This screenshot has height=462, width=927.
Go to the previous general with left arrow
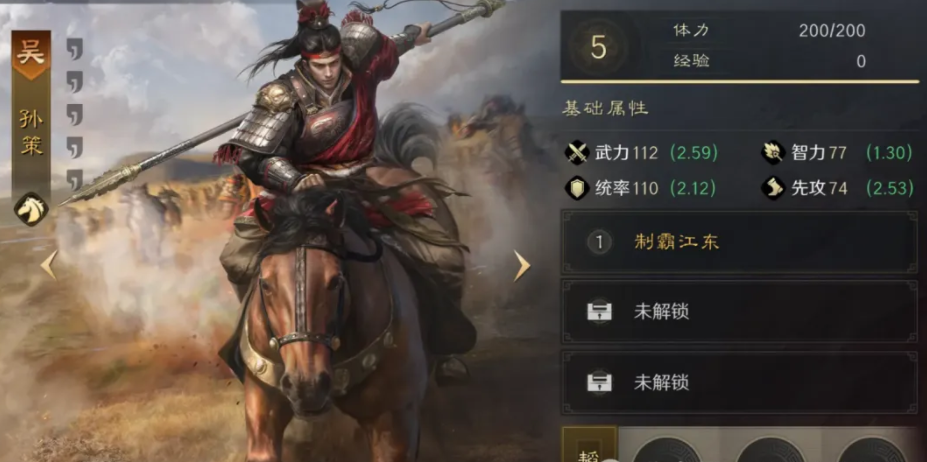[48, 264]
